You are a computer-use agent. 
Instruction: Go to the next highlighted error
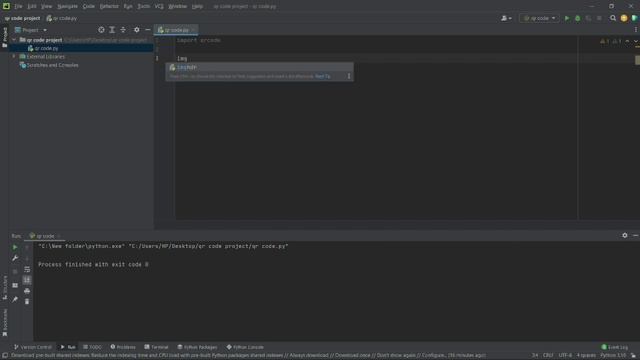[636, 41]
